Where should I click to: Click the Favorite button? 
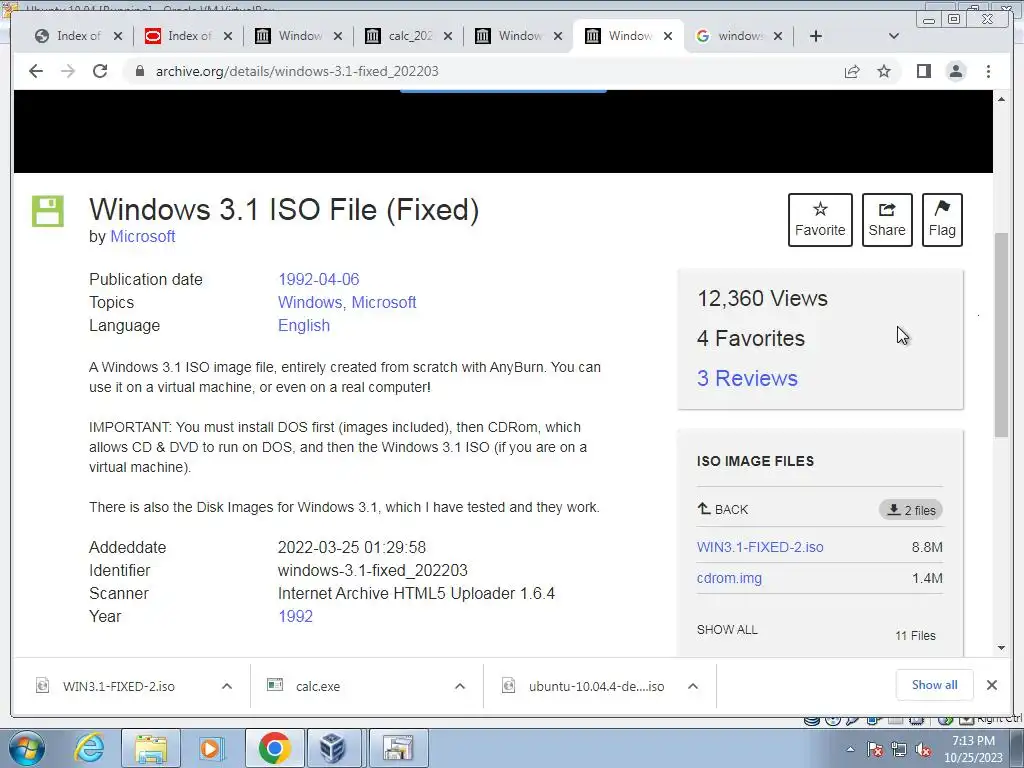[x=820, y=220]
